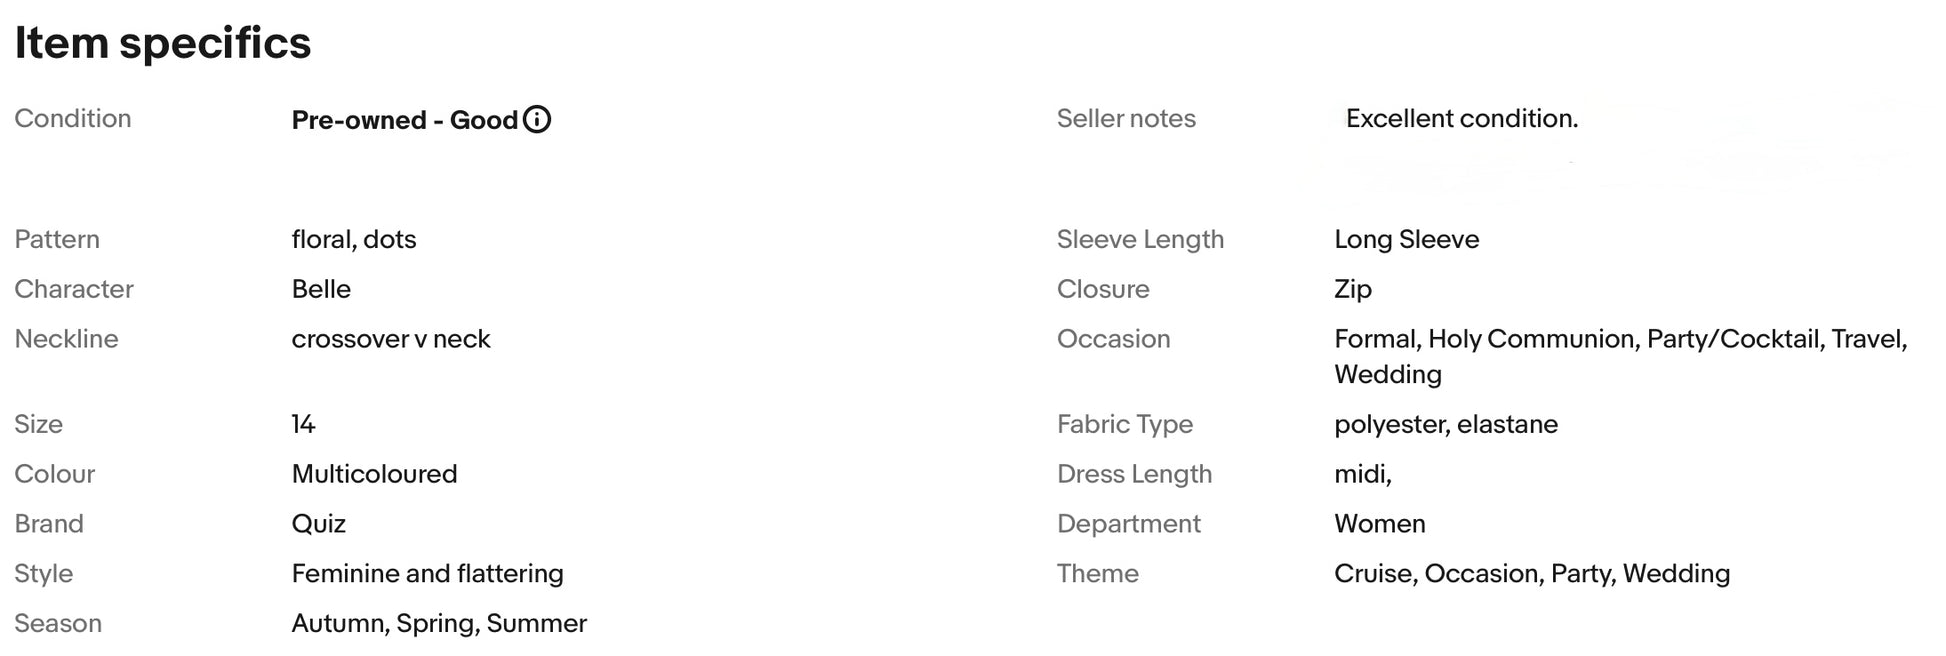Click size value 14
Screen dimensions: 1946x656
pyautogui.click(x=304, y=424)
